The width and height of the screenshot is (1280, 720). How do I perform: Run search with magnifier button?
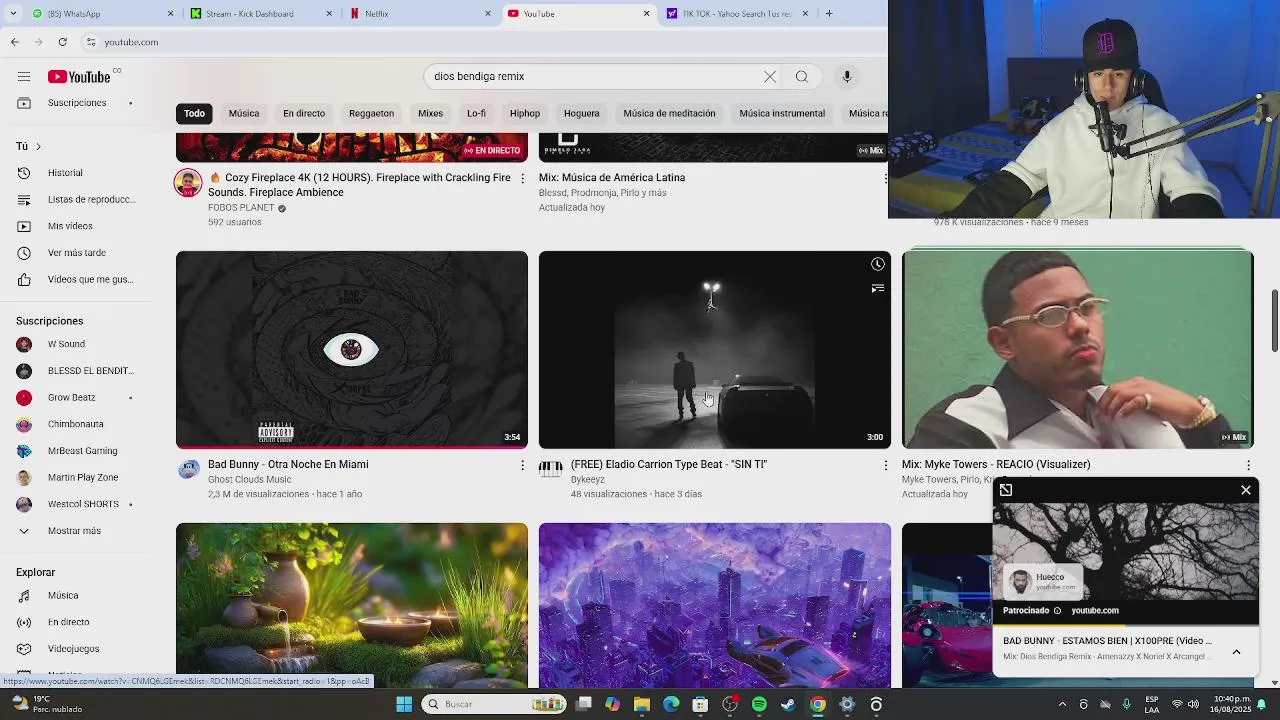click(x=802, y=77)
